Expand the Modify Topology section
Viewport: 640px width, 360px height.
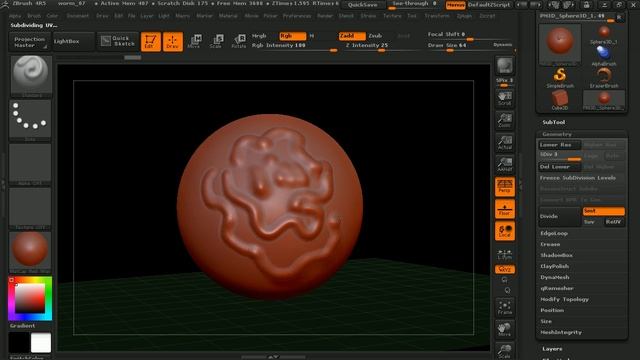pyautogui.click(x=564, y=300)
